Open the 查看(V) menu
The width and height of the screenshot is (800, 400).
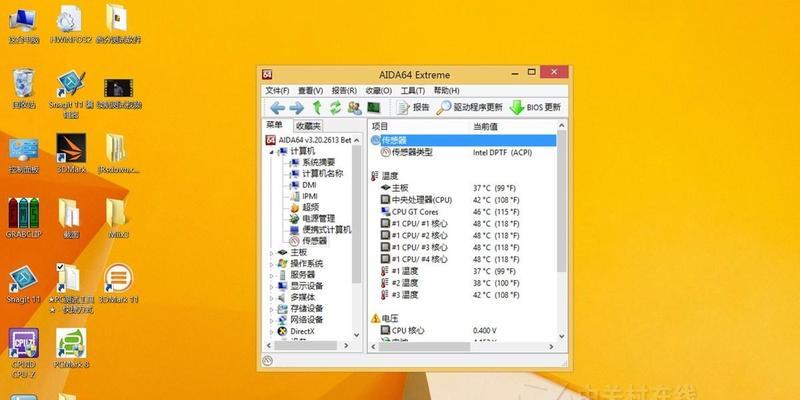tap(311, 90)
